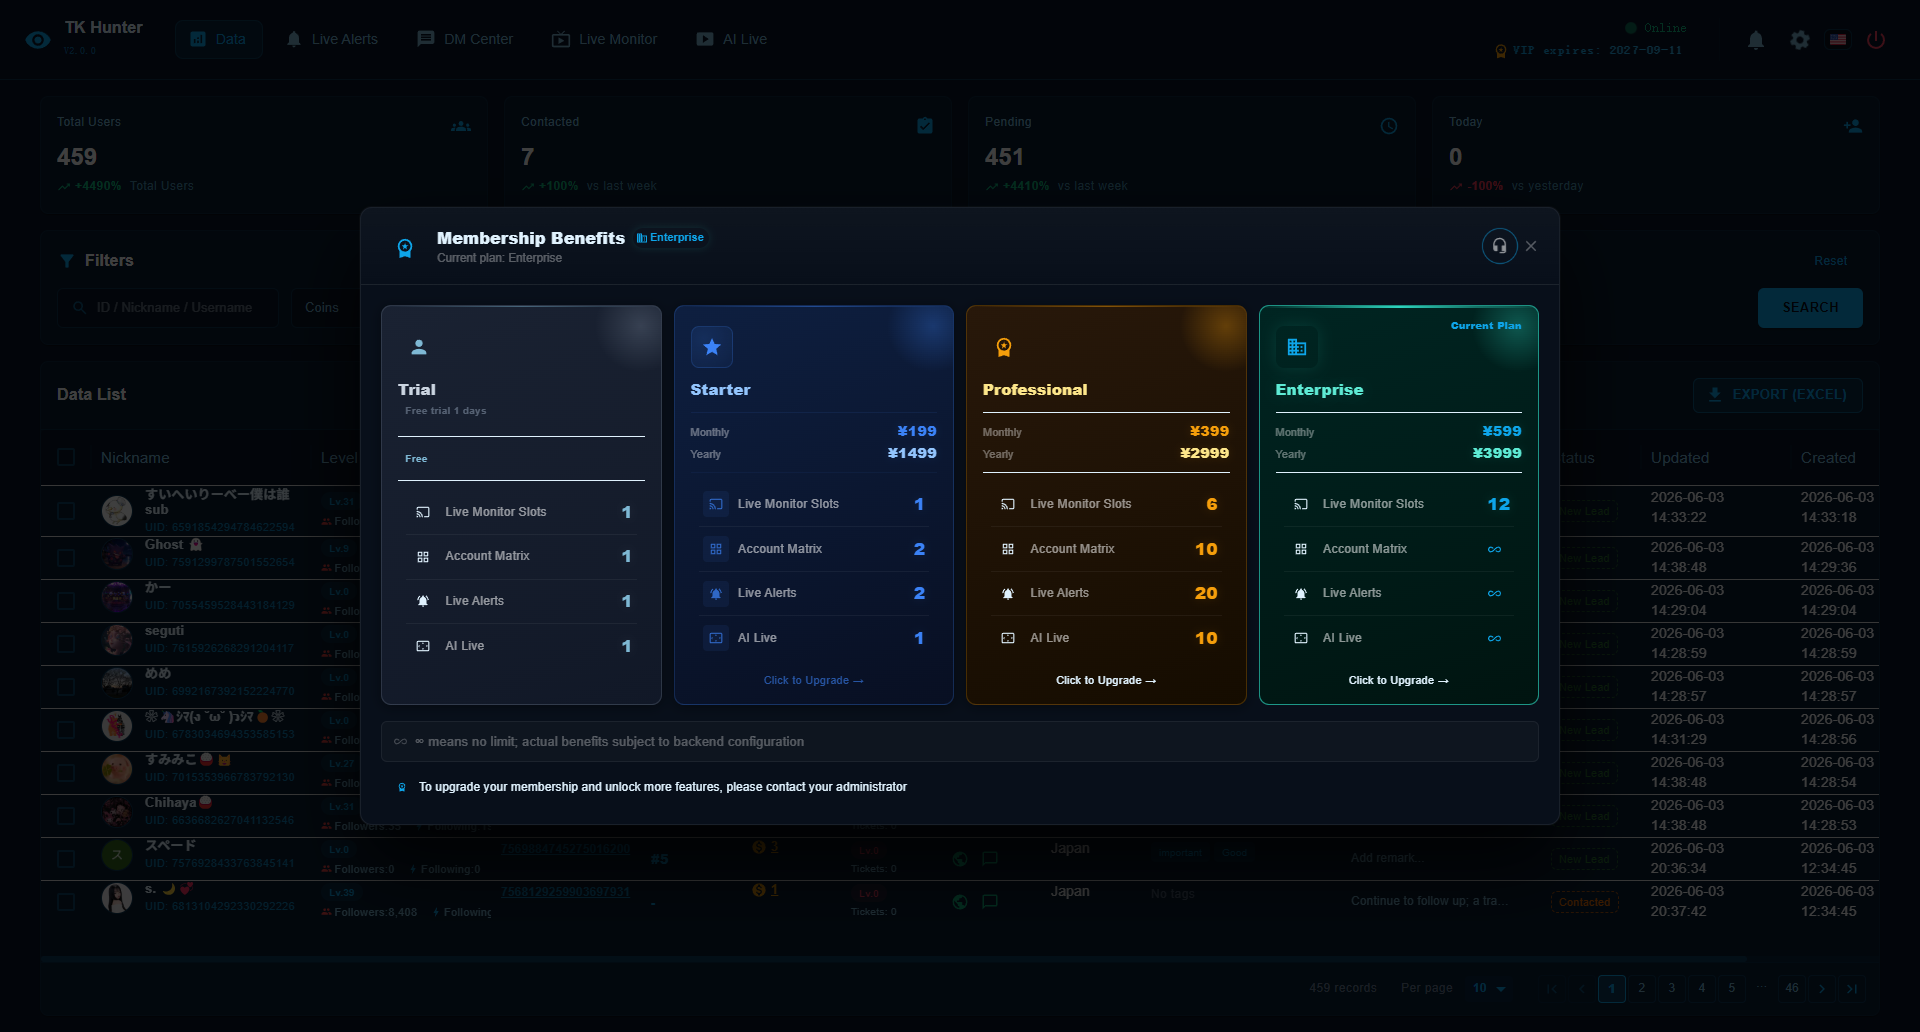
Task: Click Enterprise AI Live icon
Action: (1301, 638)
